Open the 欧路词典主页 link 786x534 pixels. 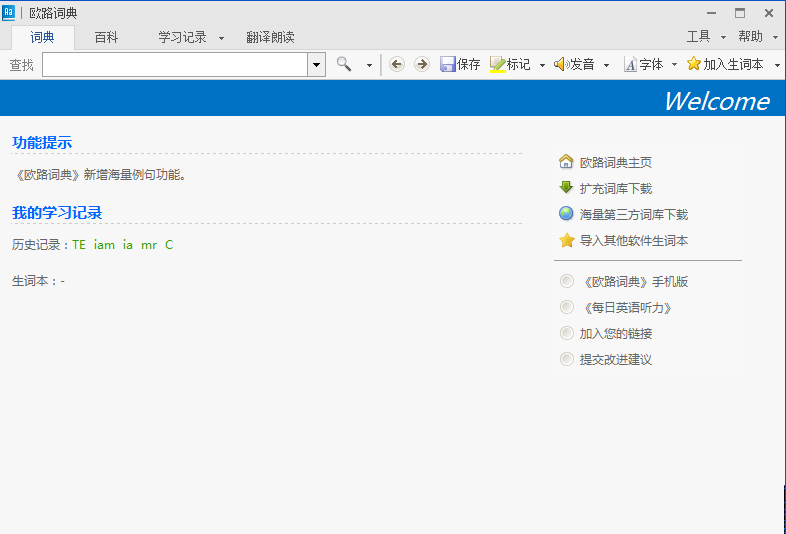pyautogui.click(x=616, y=162)
